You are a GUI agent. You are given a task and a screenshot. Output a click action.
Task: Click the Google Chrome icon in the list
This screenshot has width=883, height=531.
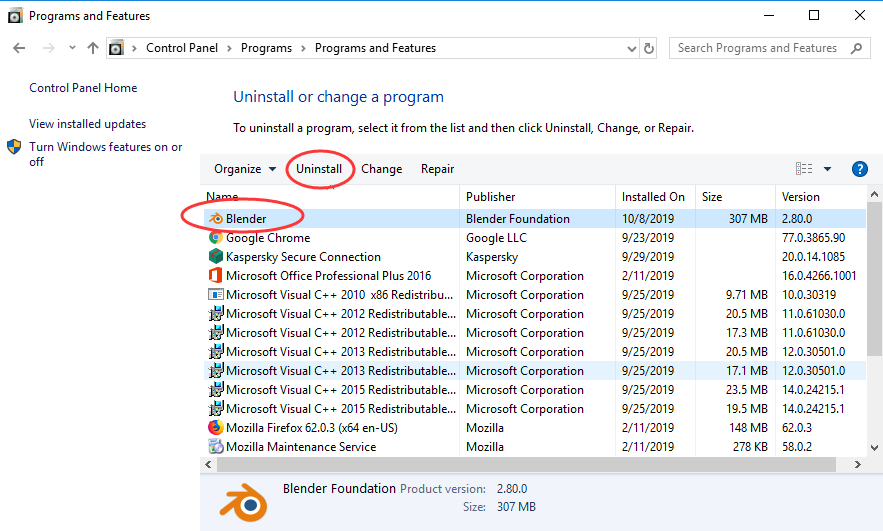tap(216, 238)
